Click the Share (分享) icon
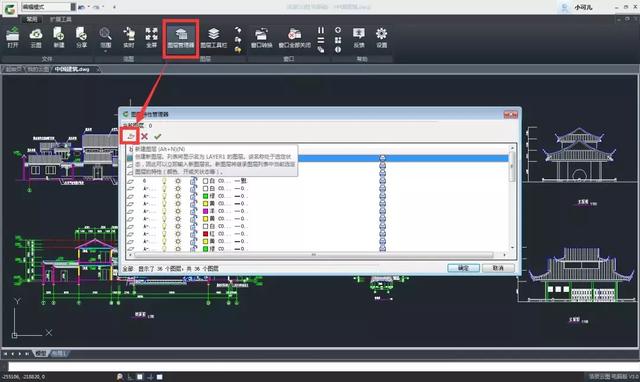The image size is (640, 382). point(82,38)
